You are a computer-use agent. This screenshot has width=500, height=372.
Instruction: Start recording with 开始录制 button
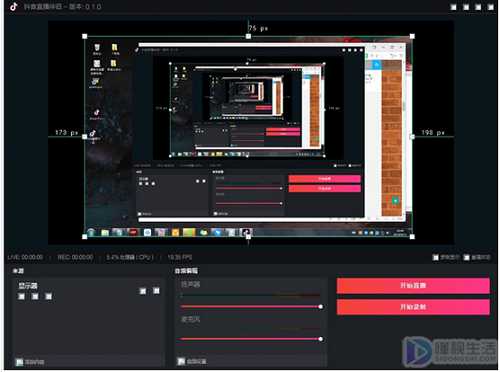413,307
